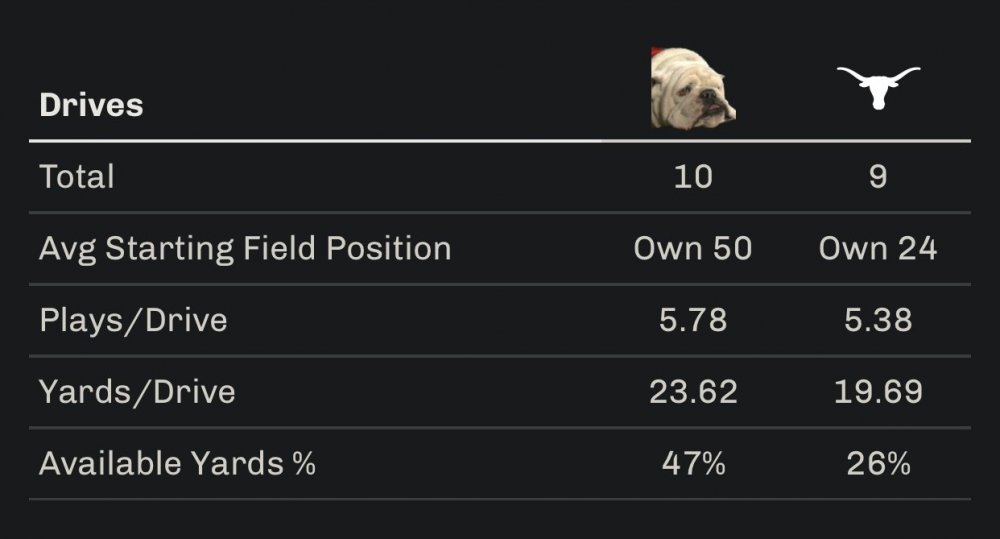Click the white divider under the Drives header
This screenshot has height=539, width=1000.
click(500, 141)
